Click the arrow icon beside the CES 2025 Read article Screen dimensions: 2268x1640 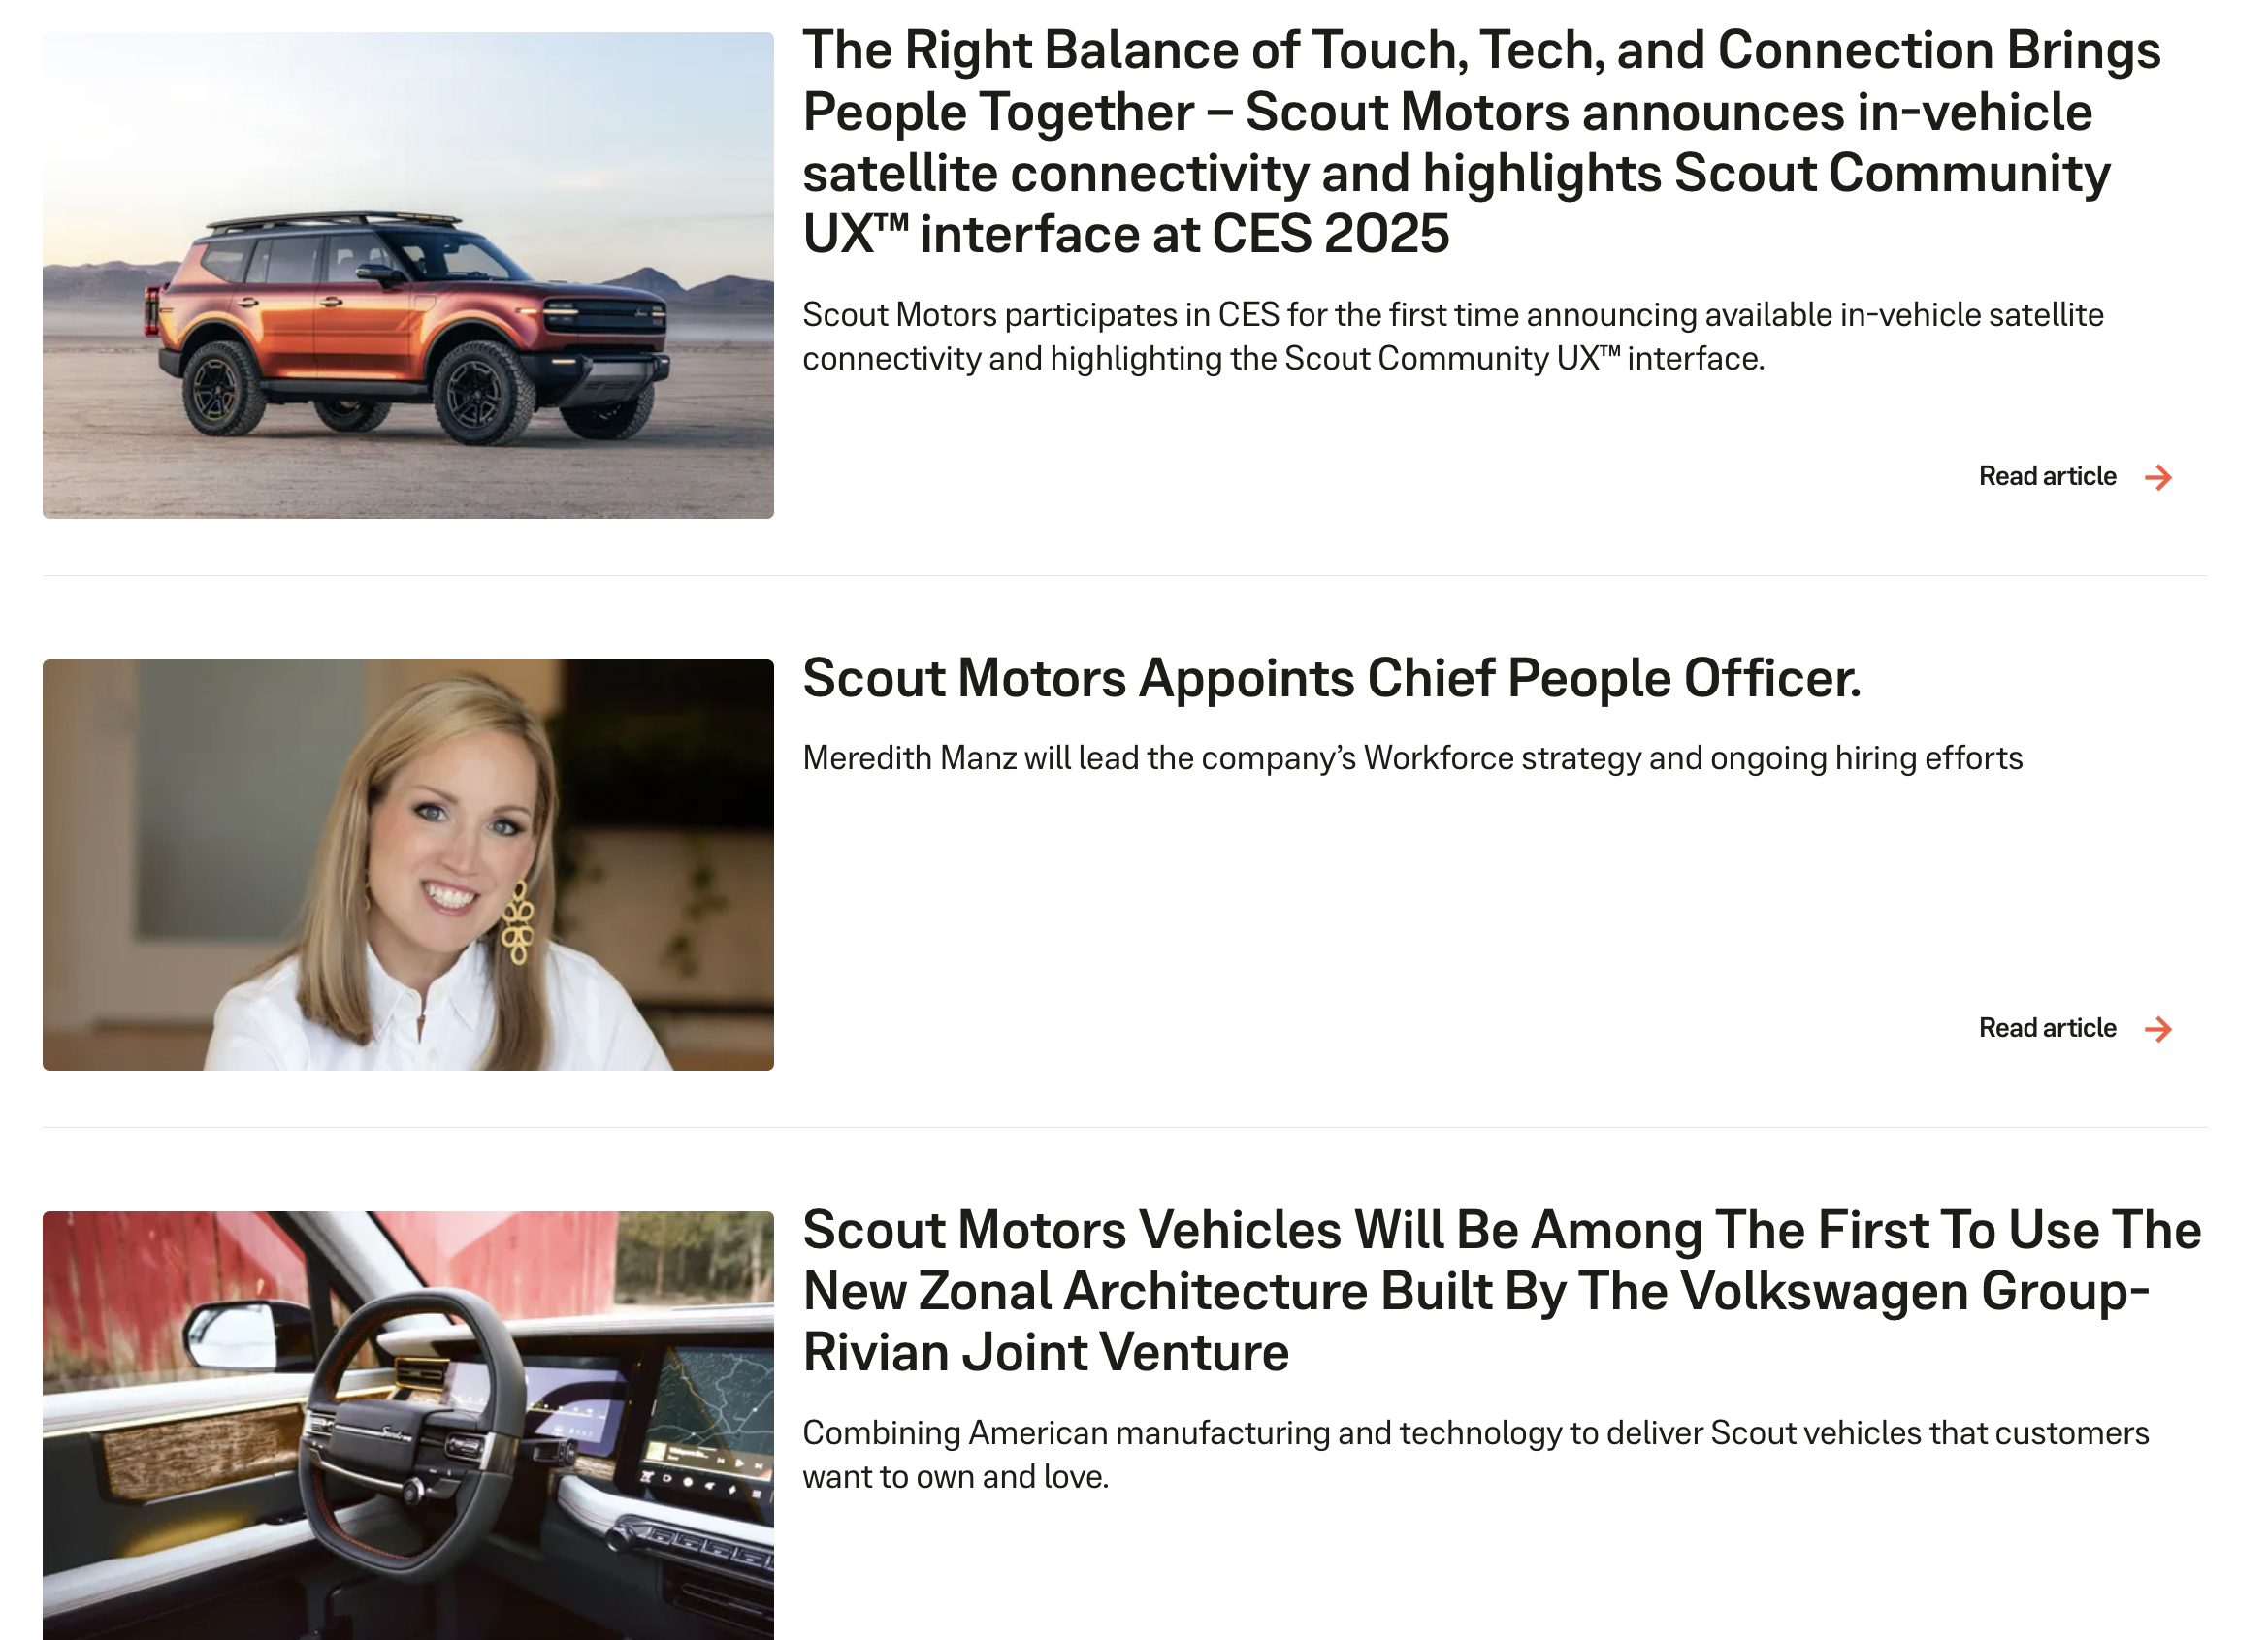[2158, 477]
